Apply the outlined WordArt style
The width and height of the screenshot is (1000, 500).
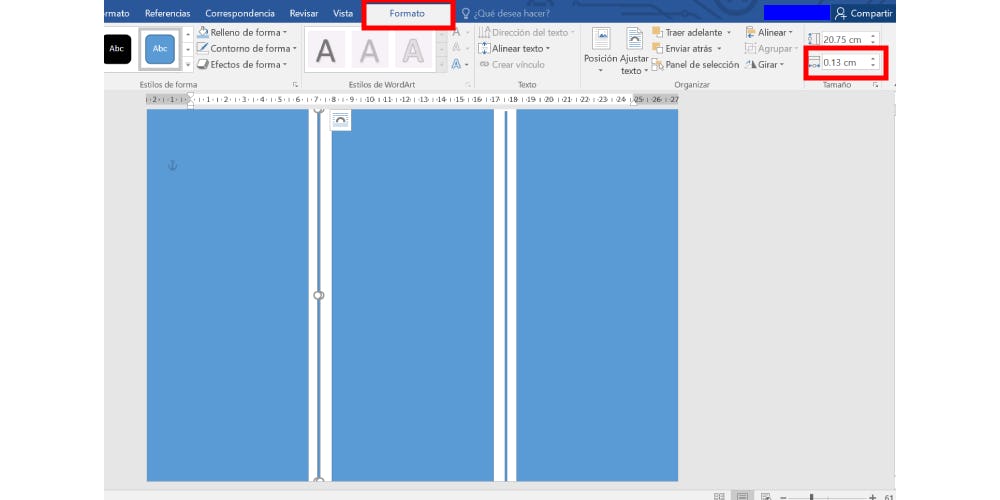click(413, 50)
